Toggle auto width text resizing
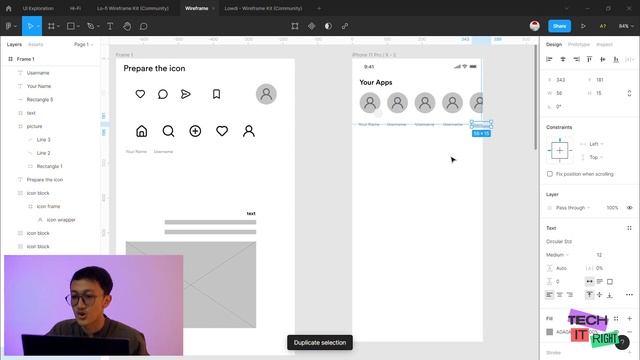640x360 pixels. point(589,282)
